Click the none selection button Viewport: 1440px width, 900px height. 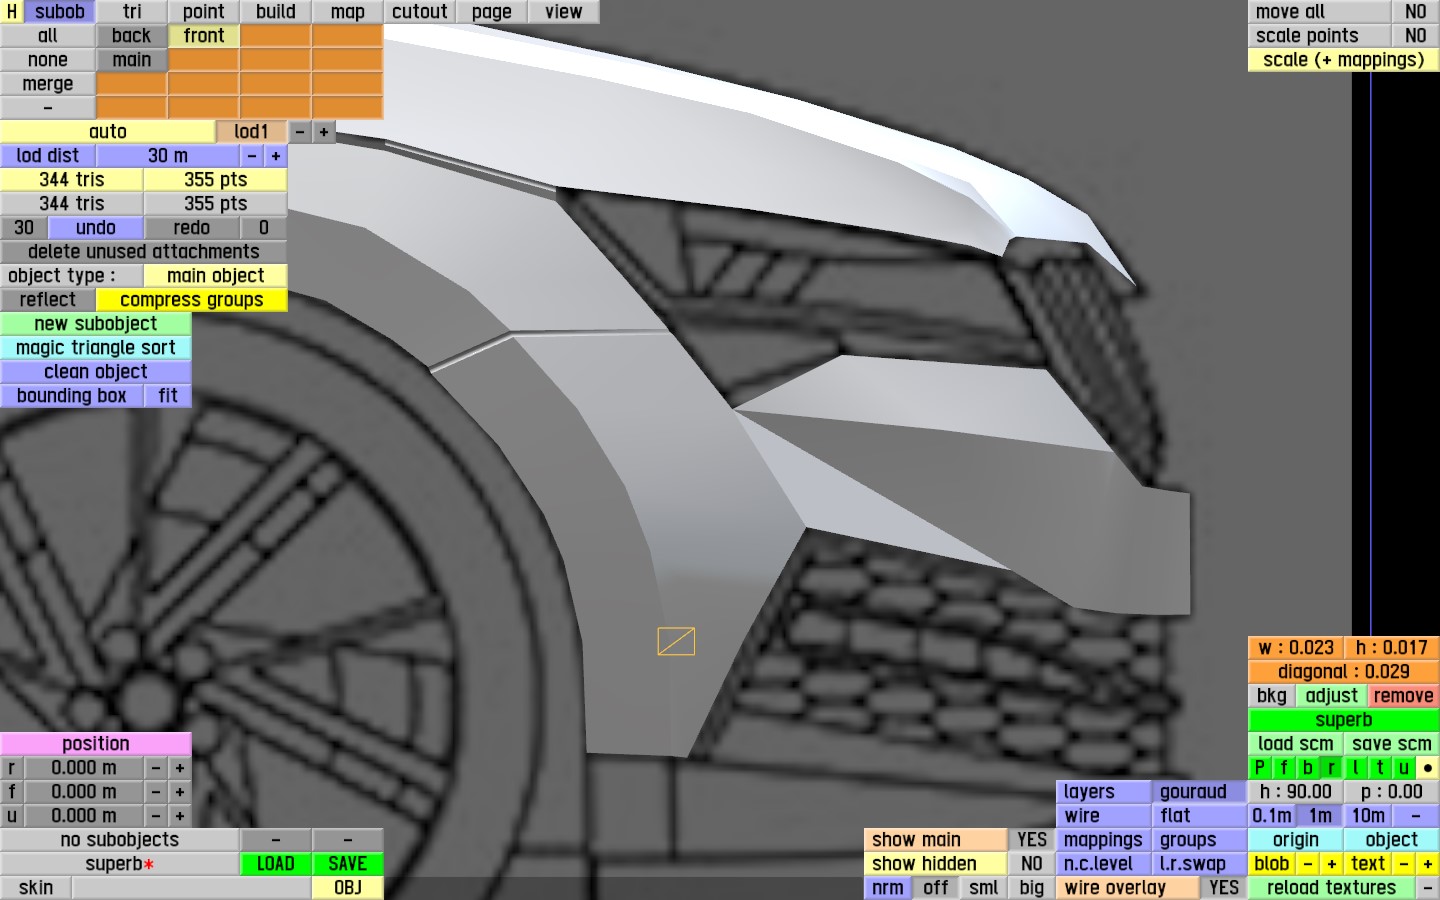[48, 60]
